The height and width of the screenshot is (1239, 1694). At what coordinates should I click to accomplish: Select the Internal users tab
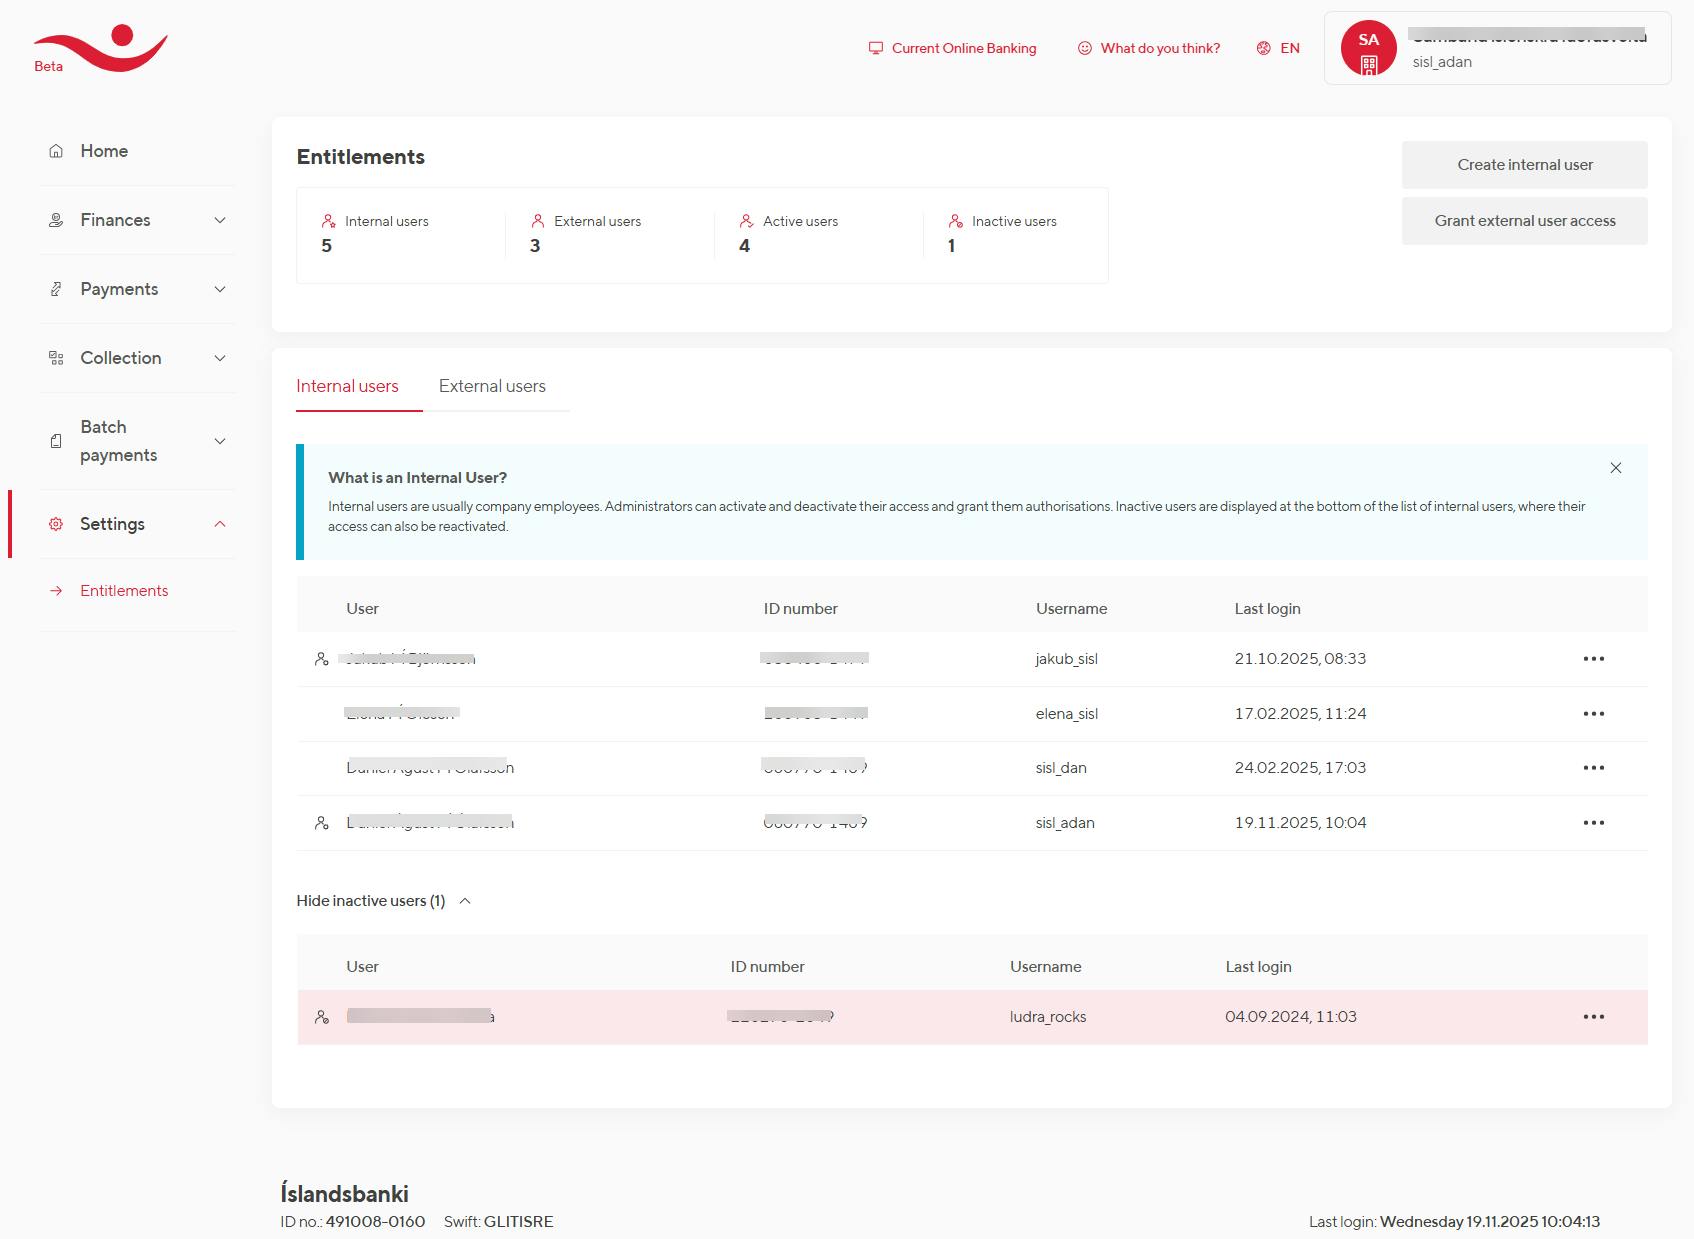(347, 386)
